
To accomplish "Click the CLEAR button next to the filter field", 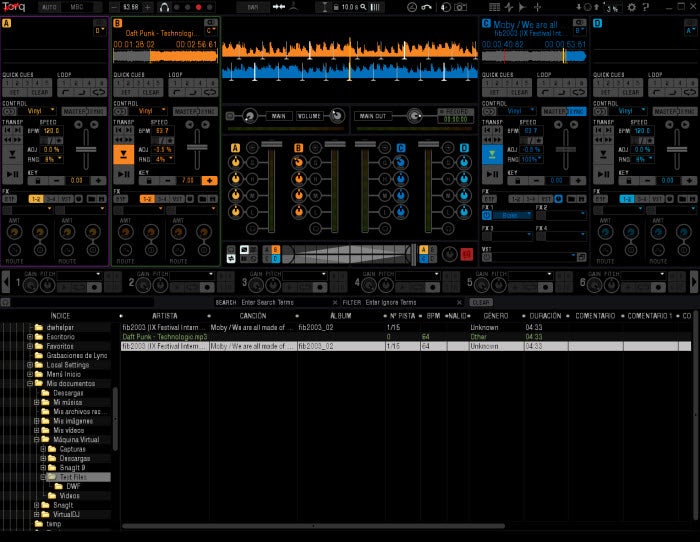I will pos(481,302).
